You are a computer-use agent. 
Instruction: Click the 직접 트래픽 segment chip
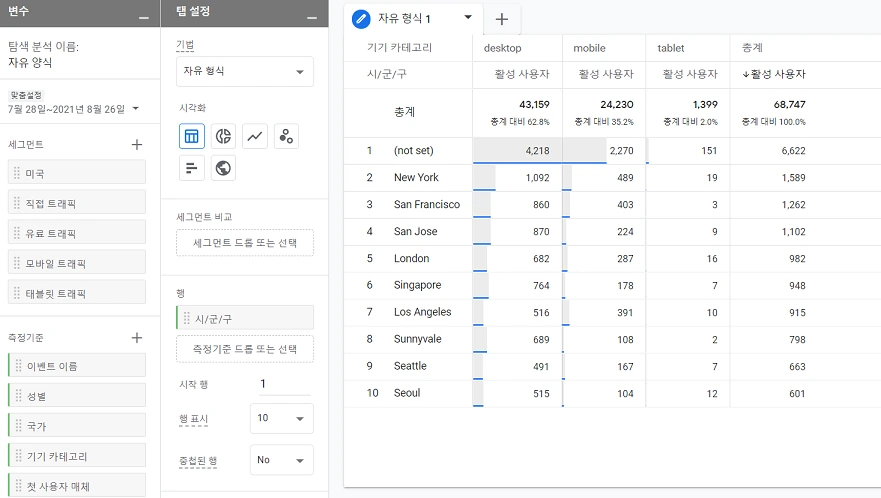tap(77, 202)
